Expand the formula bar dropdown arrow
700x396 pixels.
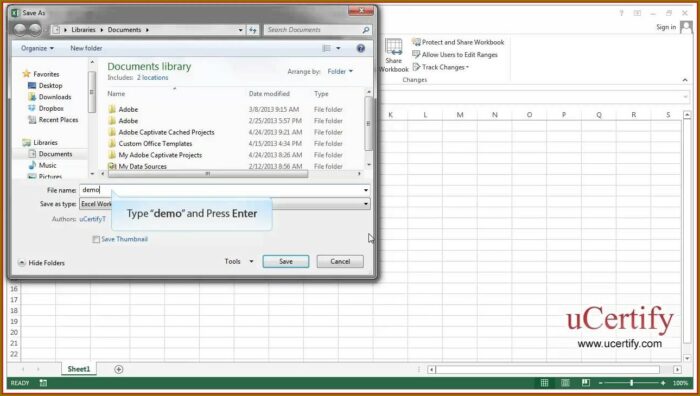pos(685,97)
